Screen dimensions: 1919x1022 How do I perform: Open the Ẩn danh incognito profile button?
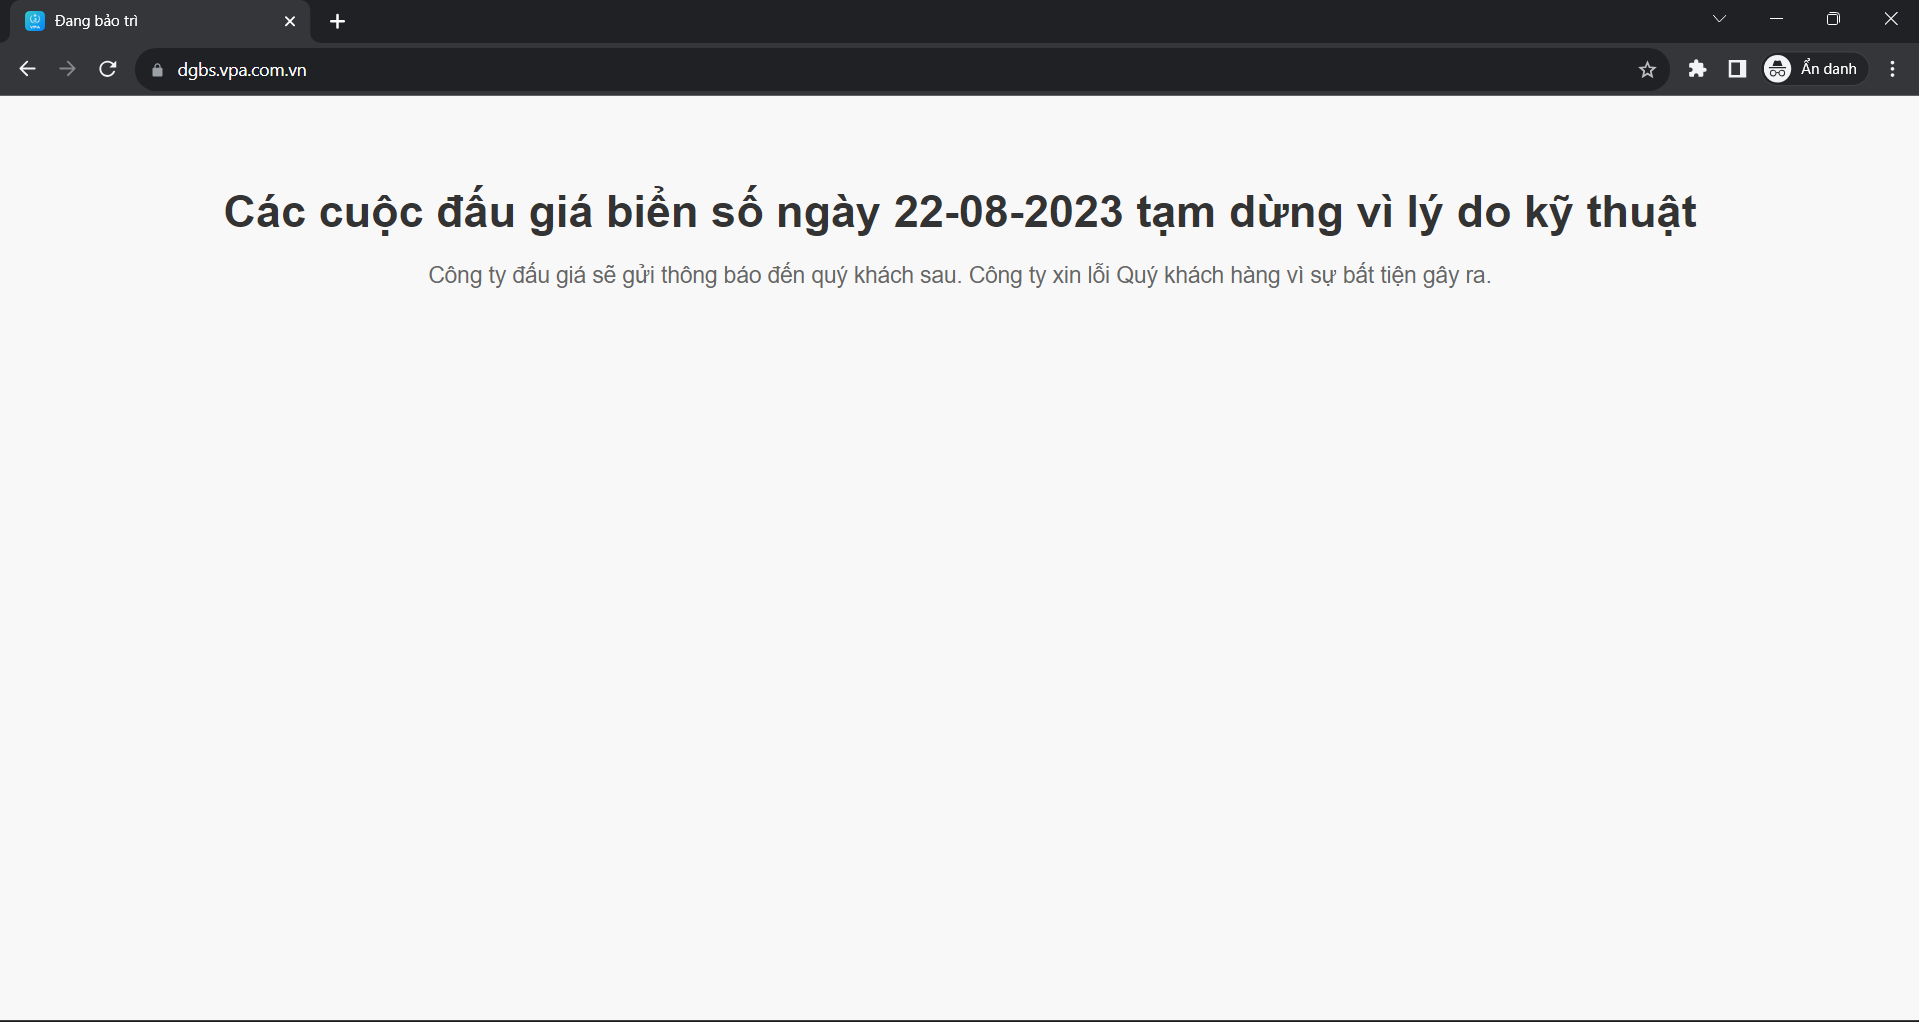(x=1814, y=69)
